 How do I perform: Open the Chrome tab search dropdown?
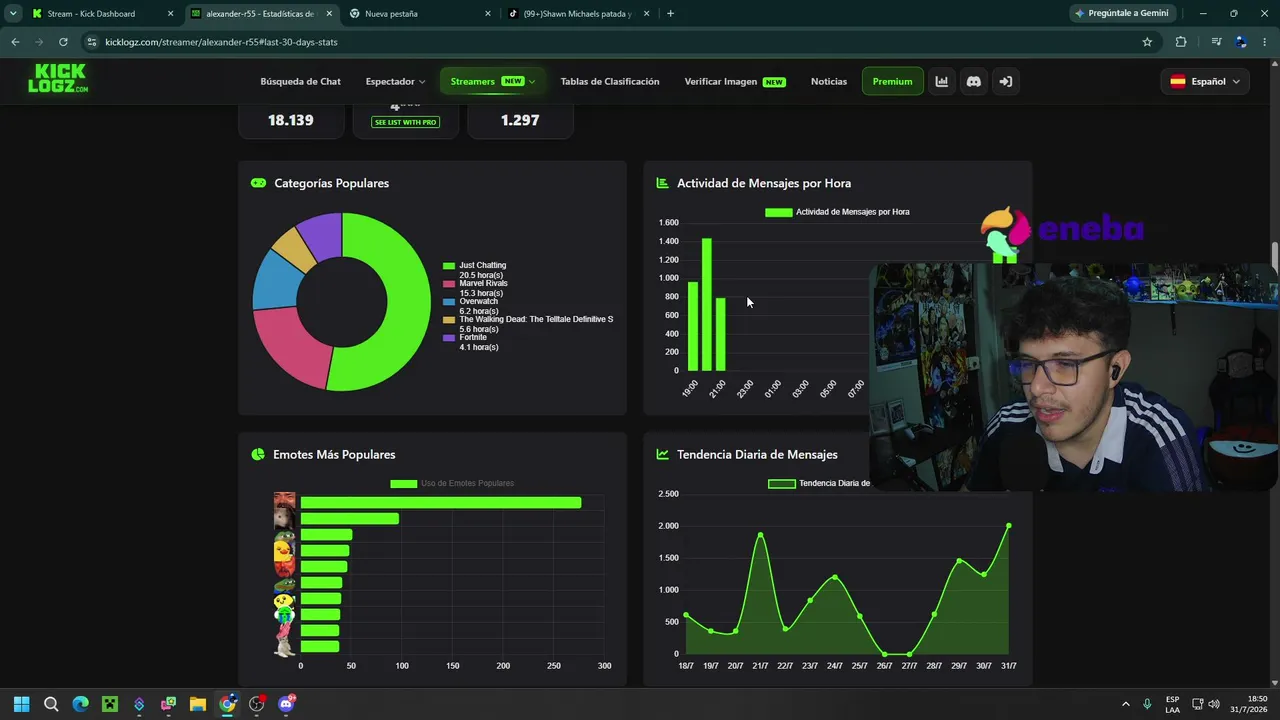click(13, 14)
